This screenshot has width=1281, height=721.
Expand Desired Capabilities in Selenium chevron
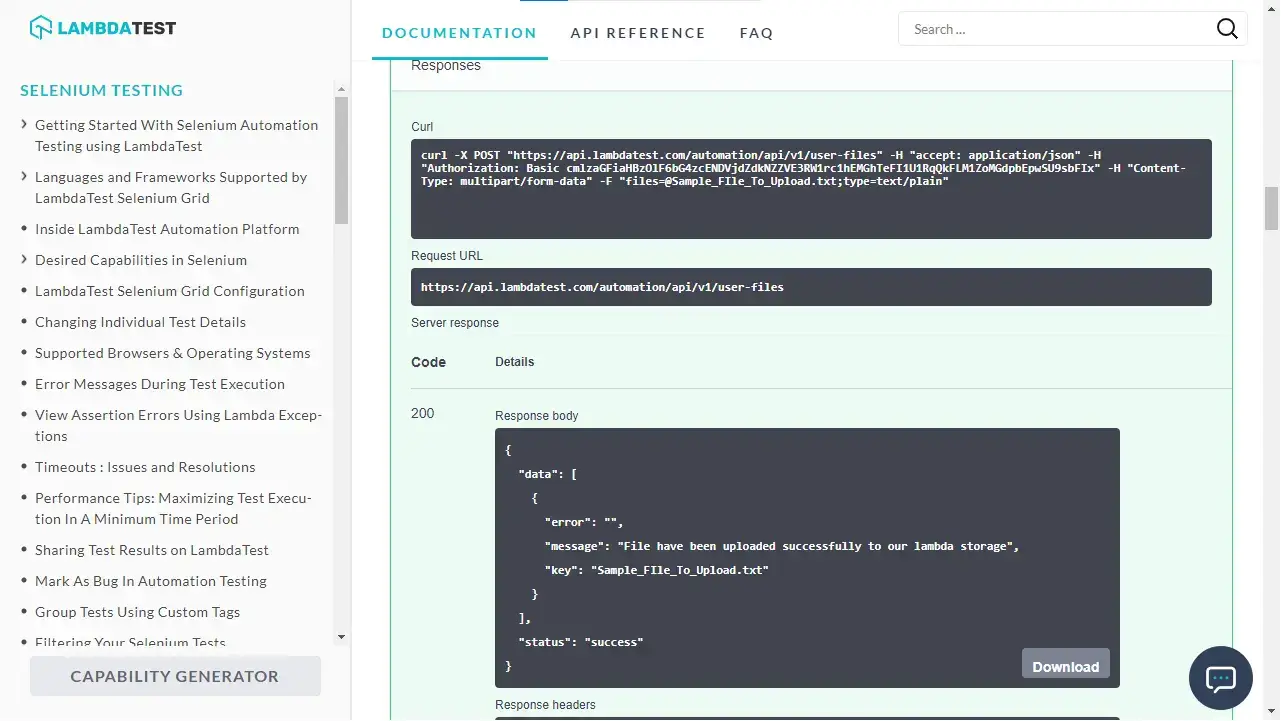click(24, 260)
